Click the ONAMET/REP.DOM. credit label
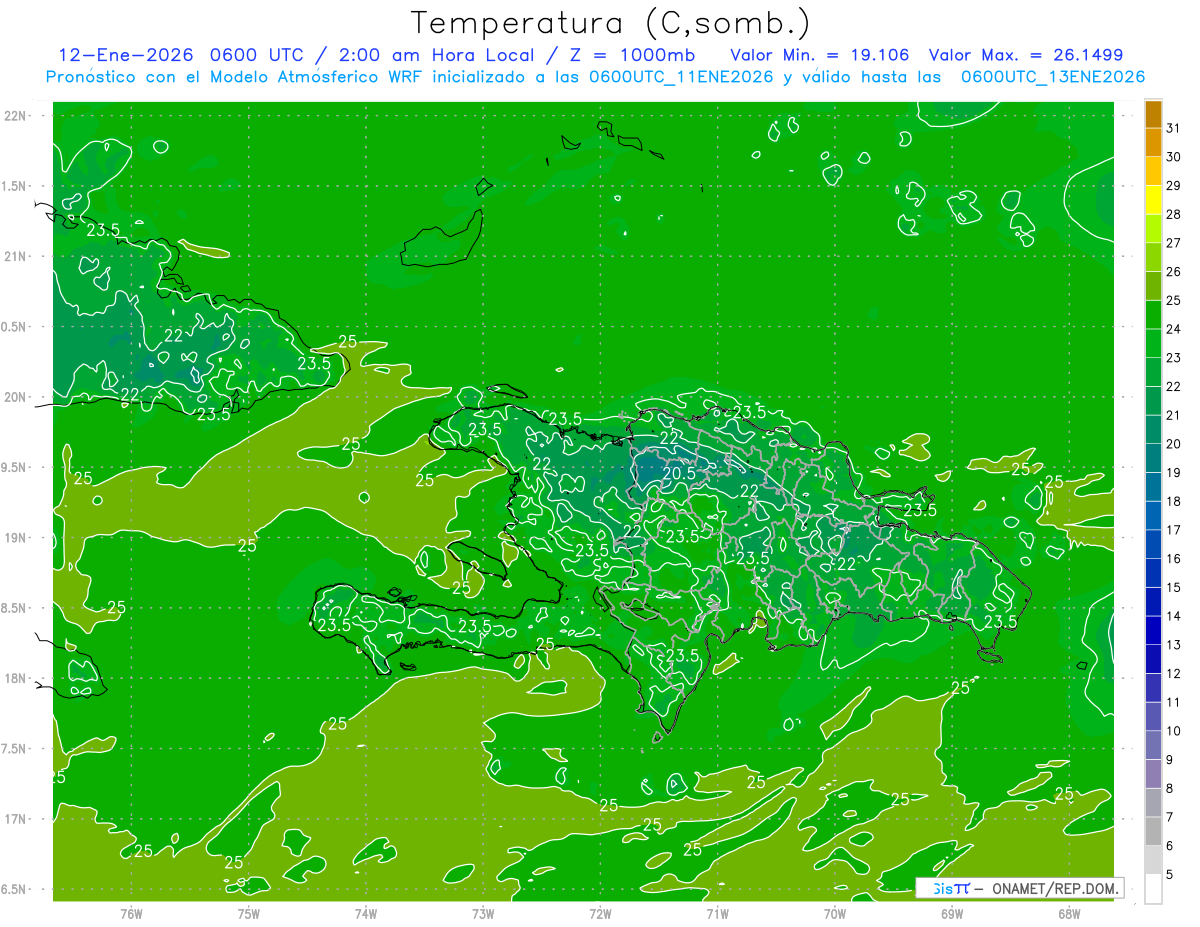The height and width of the screenshot is (927, 1200). pos(1055,888)
